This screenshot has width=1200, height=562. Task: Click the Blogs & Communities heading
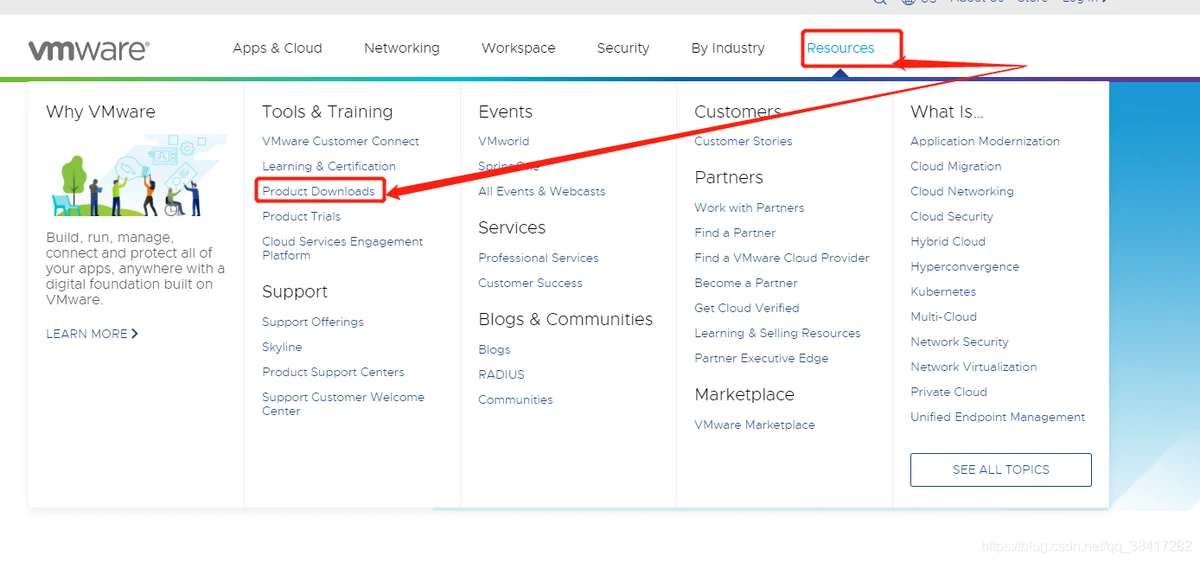(x=565, y=320)
